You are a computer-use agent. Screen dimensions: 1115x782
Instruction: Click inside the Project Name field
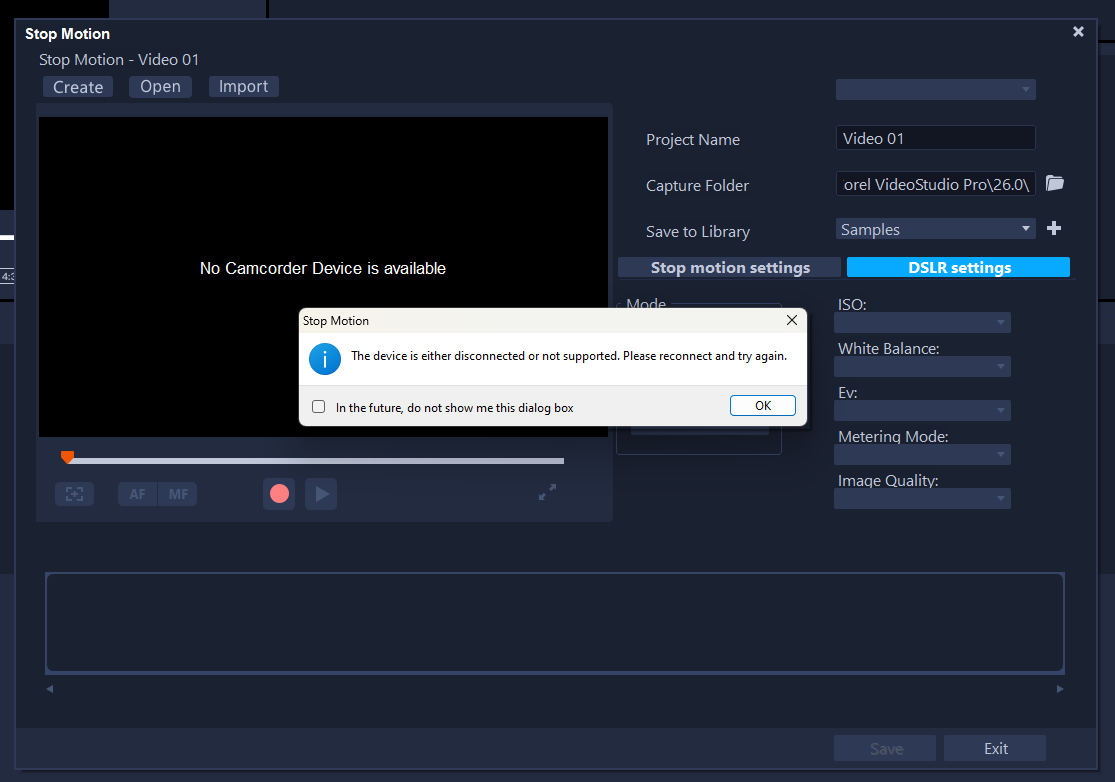(935, 137)
